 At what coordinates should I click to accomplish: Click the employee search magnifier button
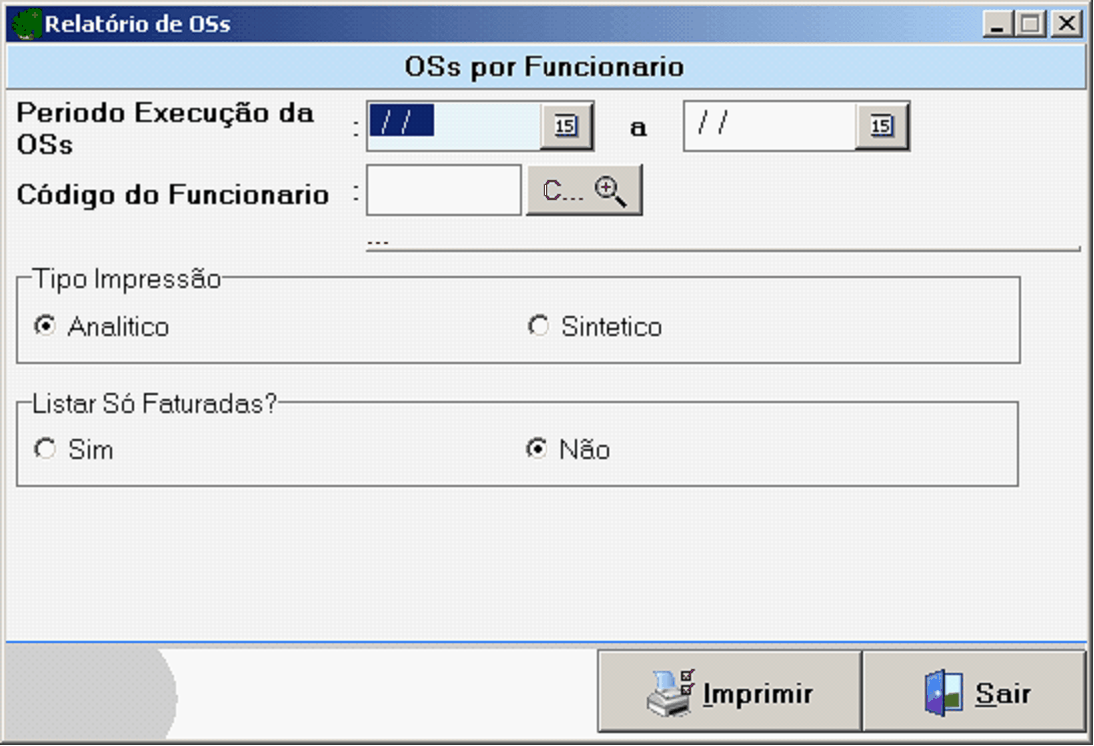pos(584,191)
